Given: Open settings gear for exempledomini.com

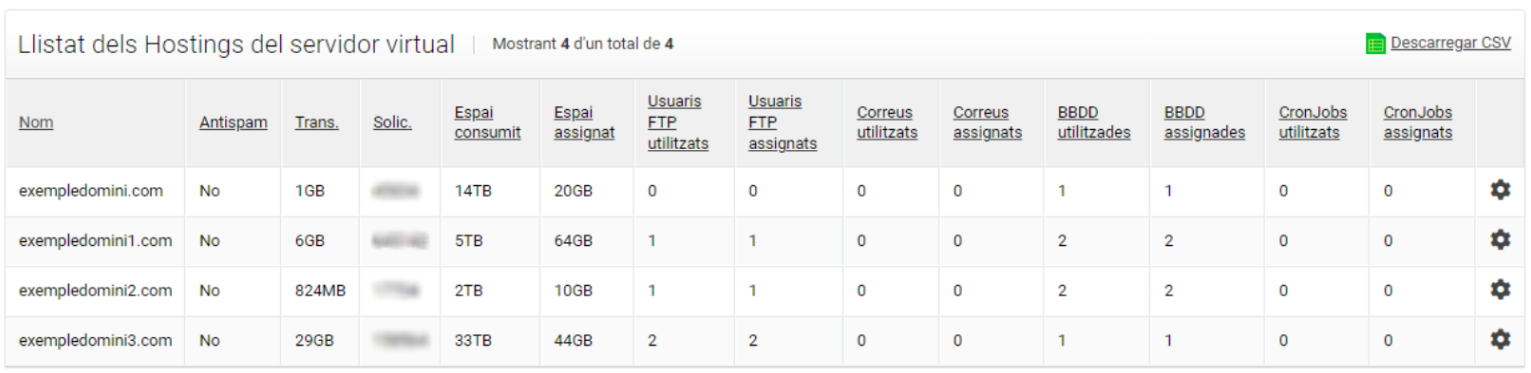Looking at the screenshot, I should coord(1500,190).
